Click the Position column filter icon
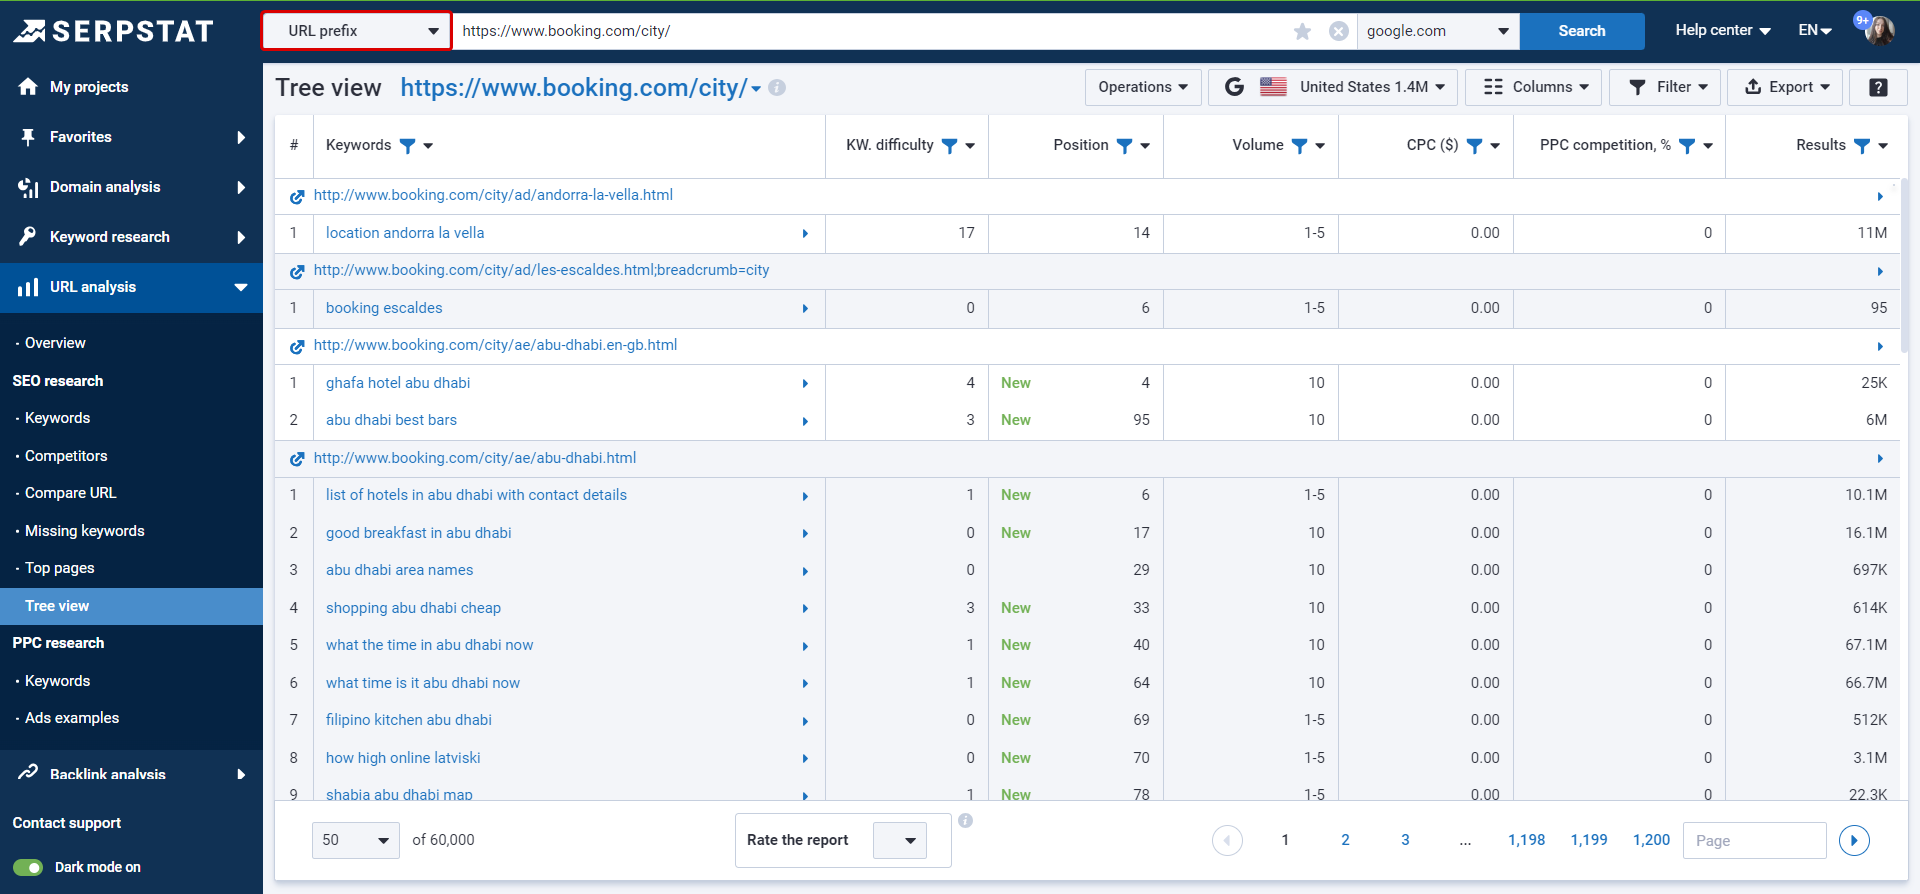 pos(1124,146)
